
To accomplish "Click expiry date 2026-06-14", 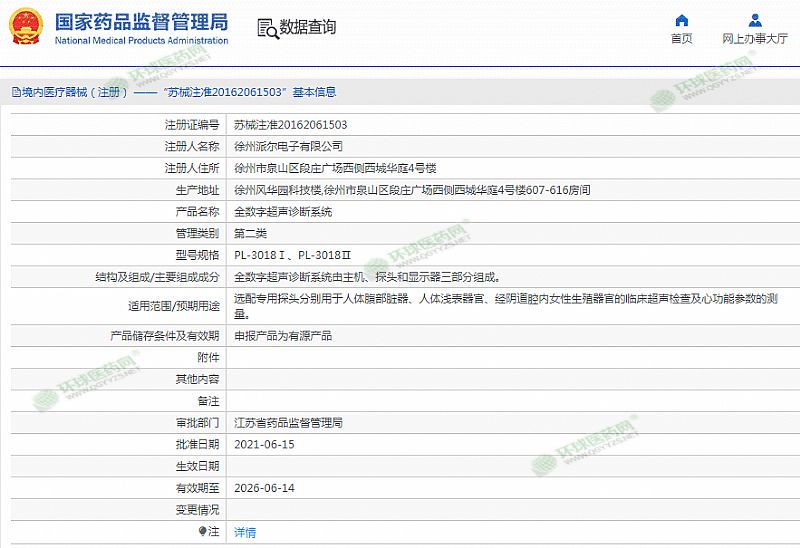I will [x=264, y=488].
